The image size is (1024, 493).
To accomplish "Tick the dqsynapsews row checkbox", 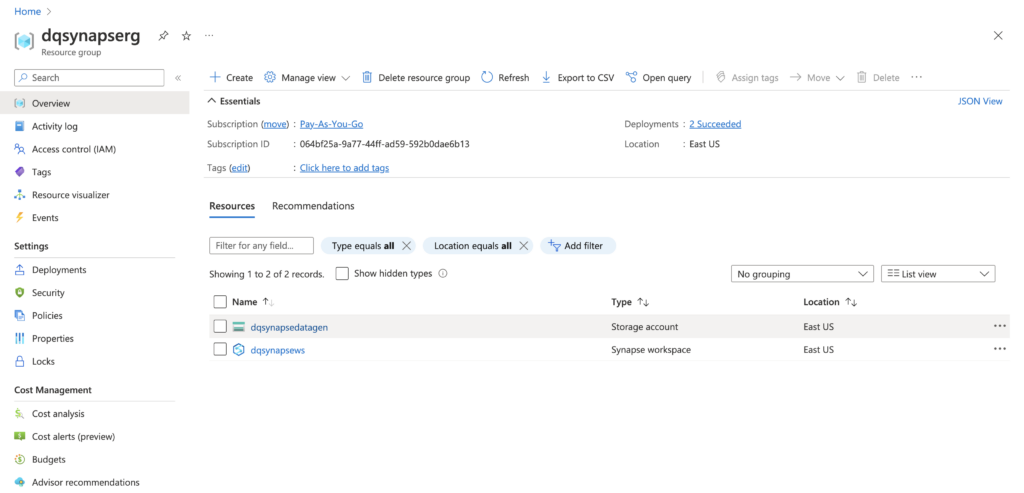I will coord(220,350).
